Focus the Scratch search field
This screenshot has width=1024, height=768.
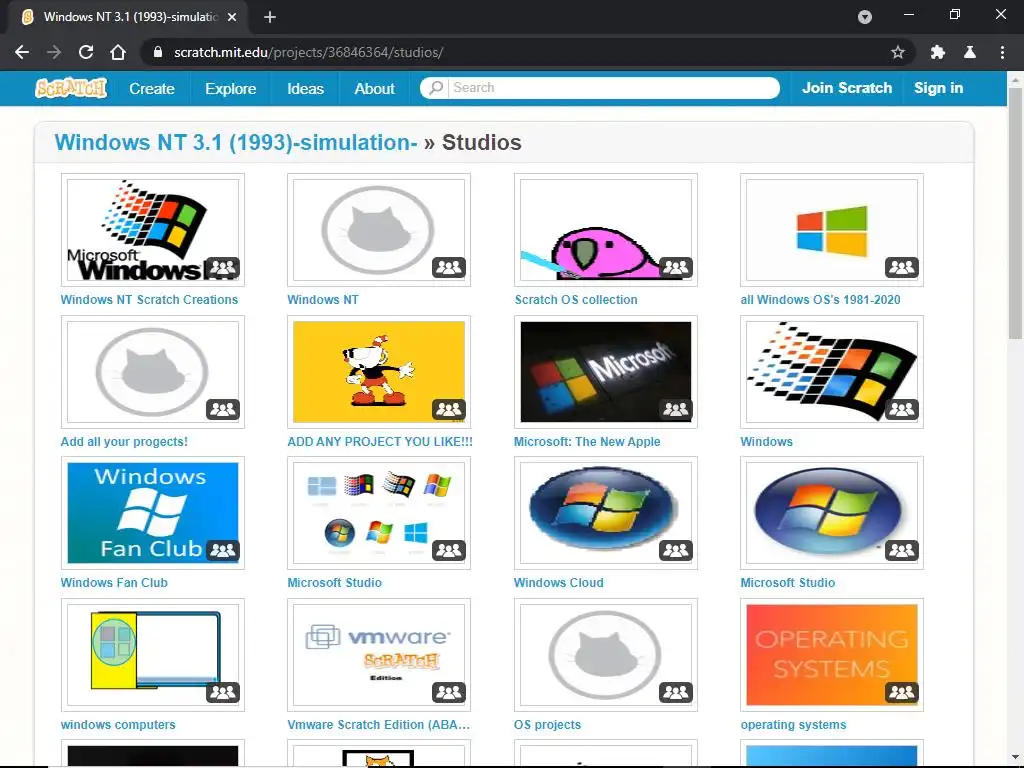(600, 88)
